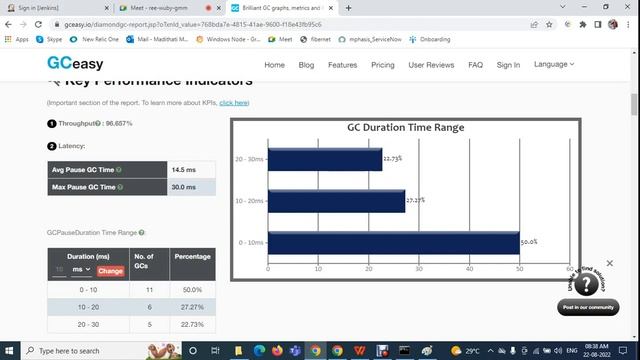Open Onboarding bookmark
This screenshot has height=360, width=640.
430,39
